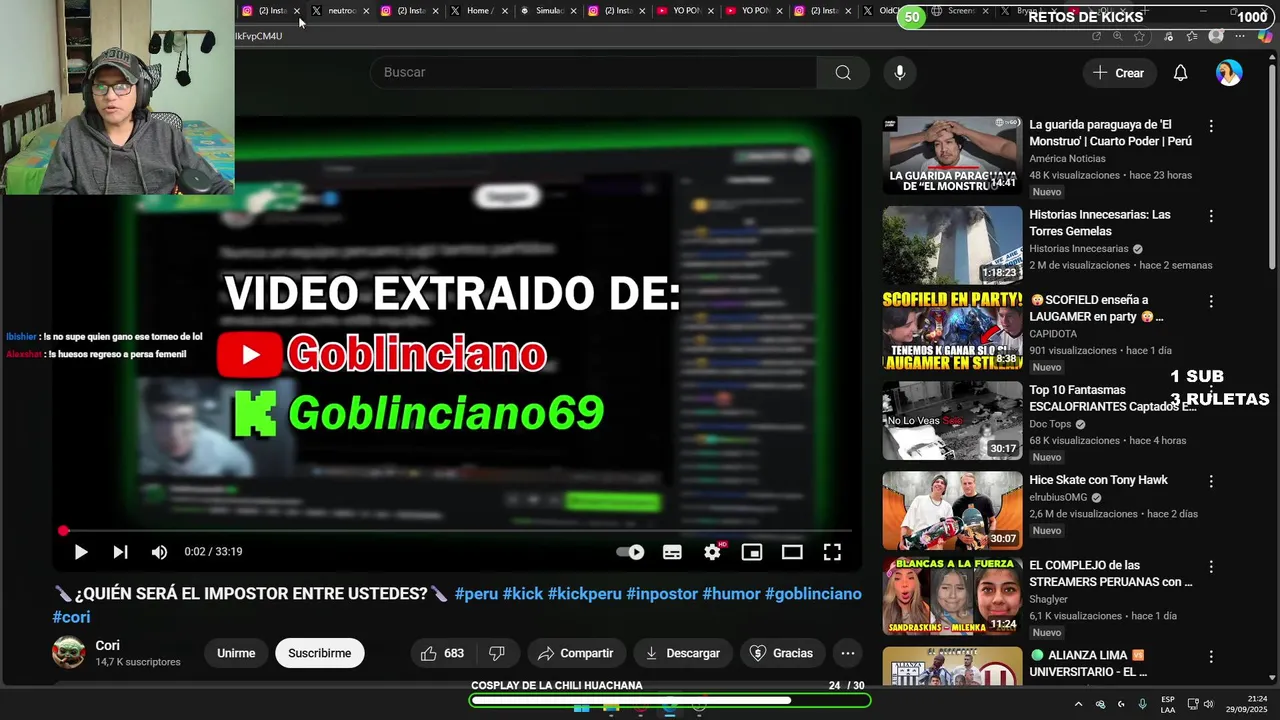The width and height of the screenshot is (1280, 720).
Task: Mute the video volume speaker icon
Action: click(x=159, y=552)
